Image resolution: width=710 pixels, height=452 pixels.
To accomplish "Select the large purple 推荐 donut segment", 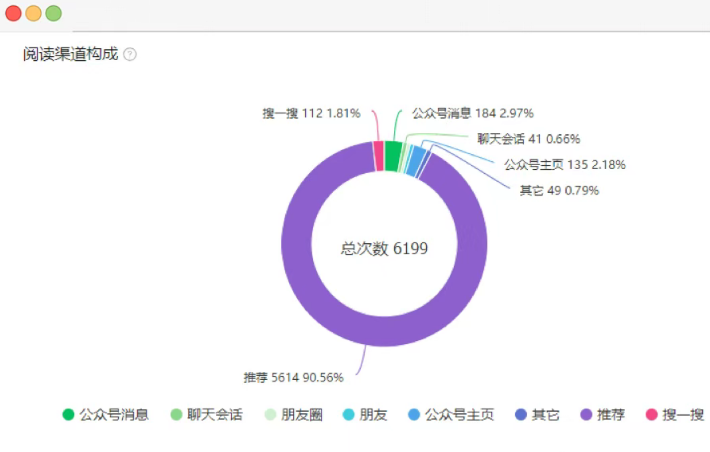I will (x=384, y=332).
